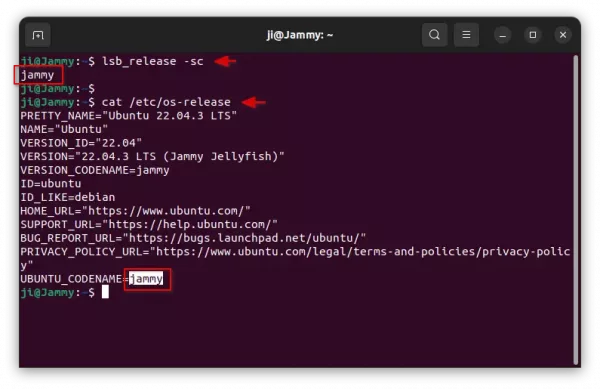Click the lsb_release -sc command text
This screenshot has width=600, height=389.
click(x=153, y=61)
